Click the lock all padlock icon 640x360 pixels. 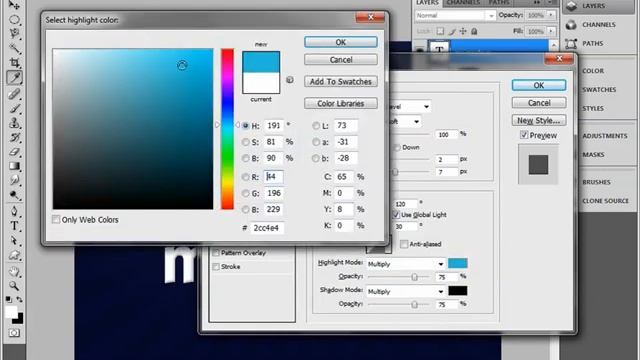[474, 31]
